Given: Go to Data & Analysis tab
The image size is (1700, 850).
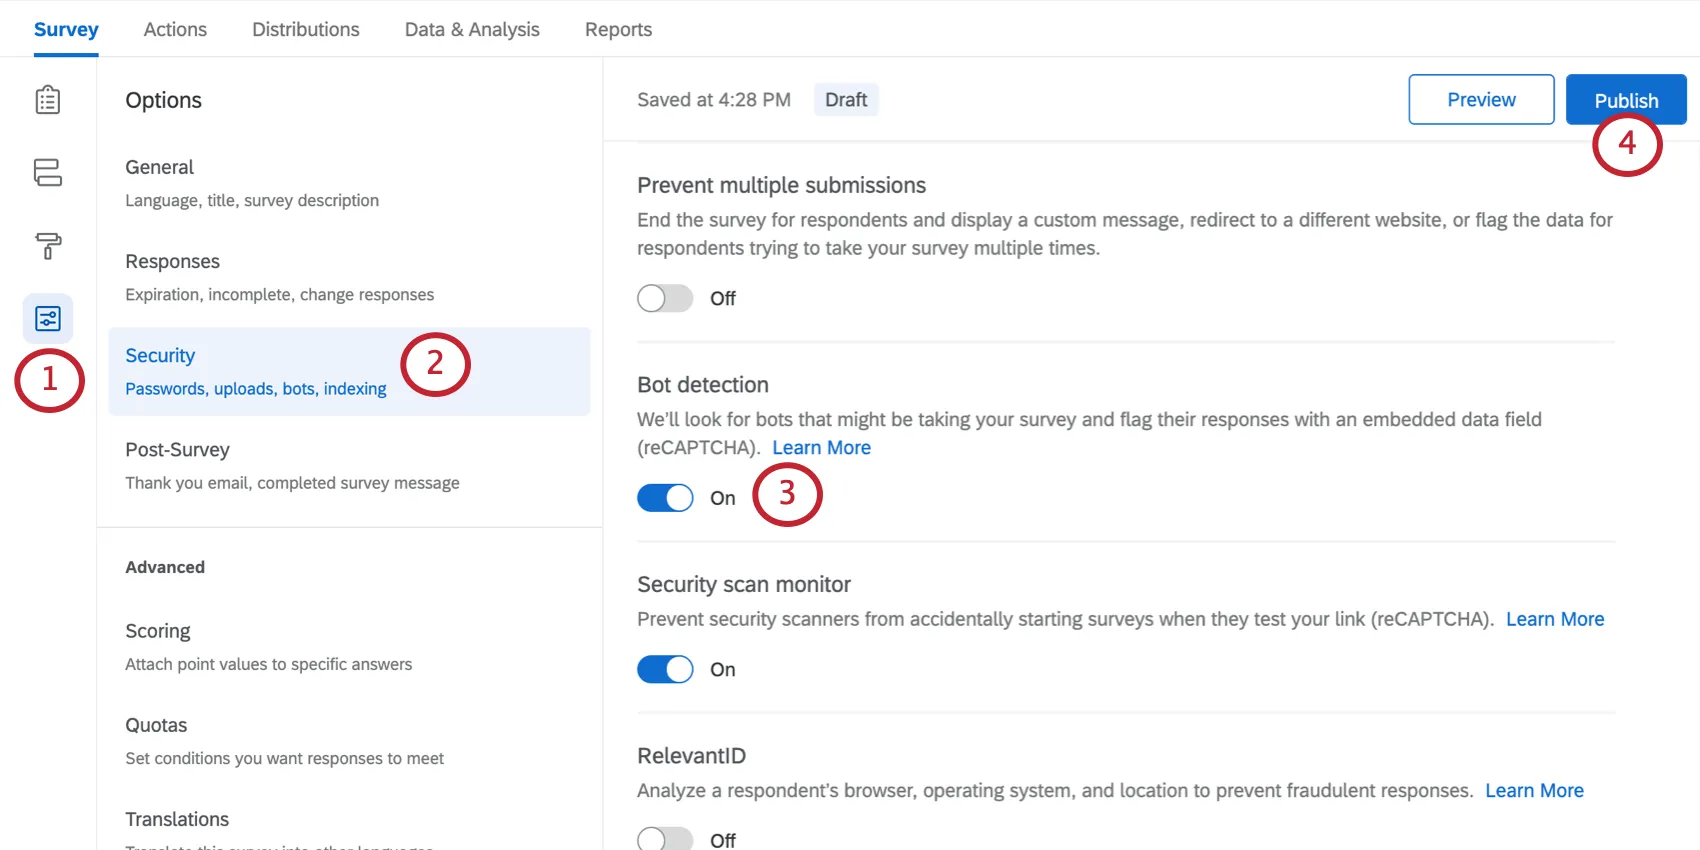Looking at the screenshot, I should [x=472, y=30].
